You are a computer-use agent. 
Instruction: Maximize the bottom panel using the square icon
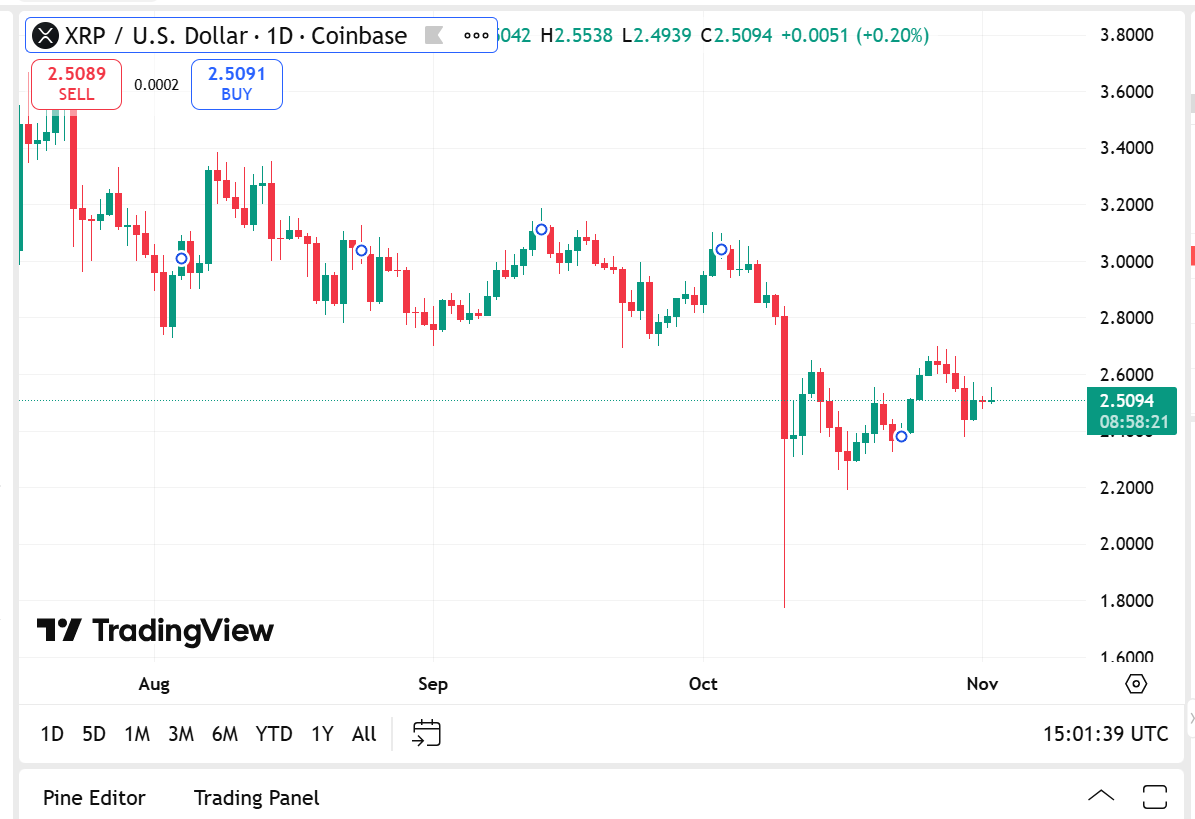point(1155,797)
